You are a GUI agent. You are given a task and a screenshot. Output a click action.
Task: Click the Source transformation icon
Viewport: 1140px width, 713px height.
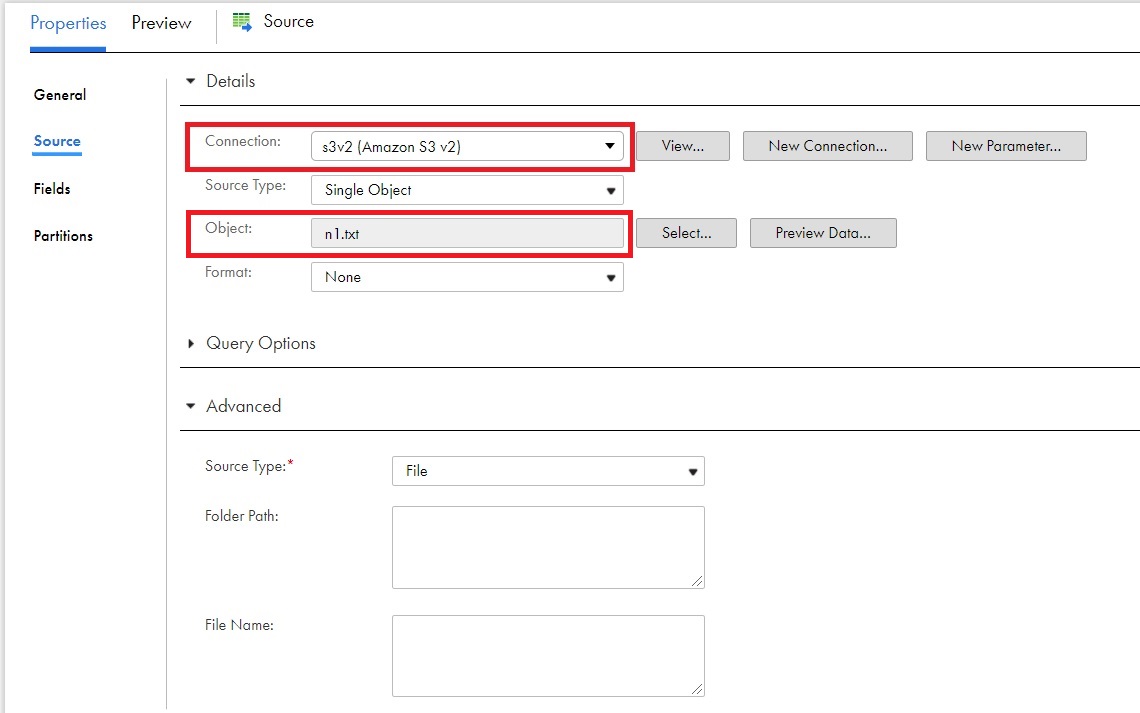[242, 22]
